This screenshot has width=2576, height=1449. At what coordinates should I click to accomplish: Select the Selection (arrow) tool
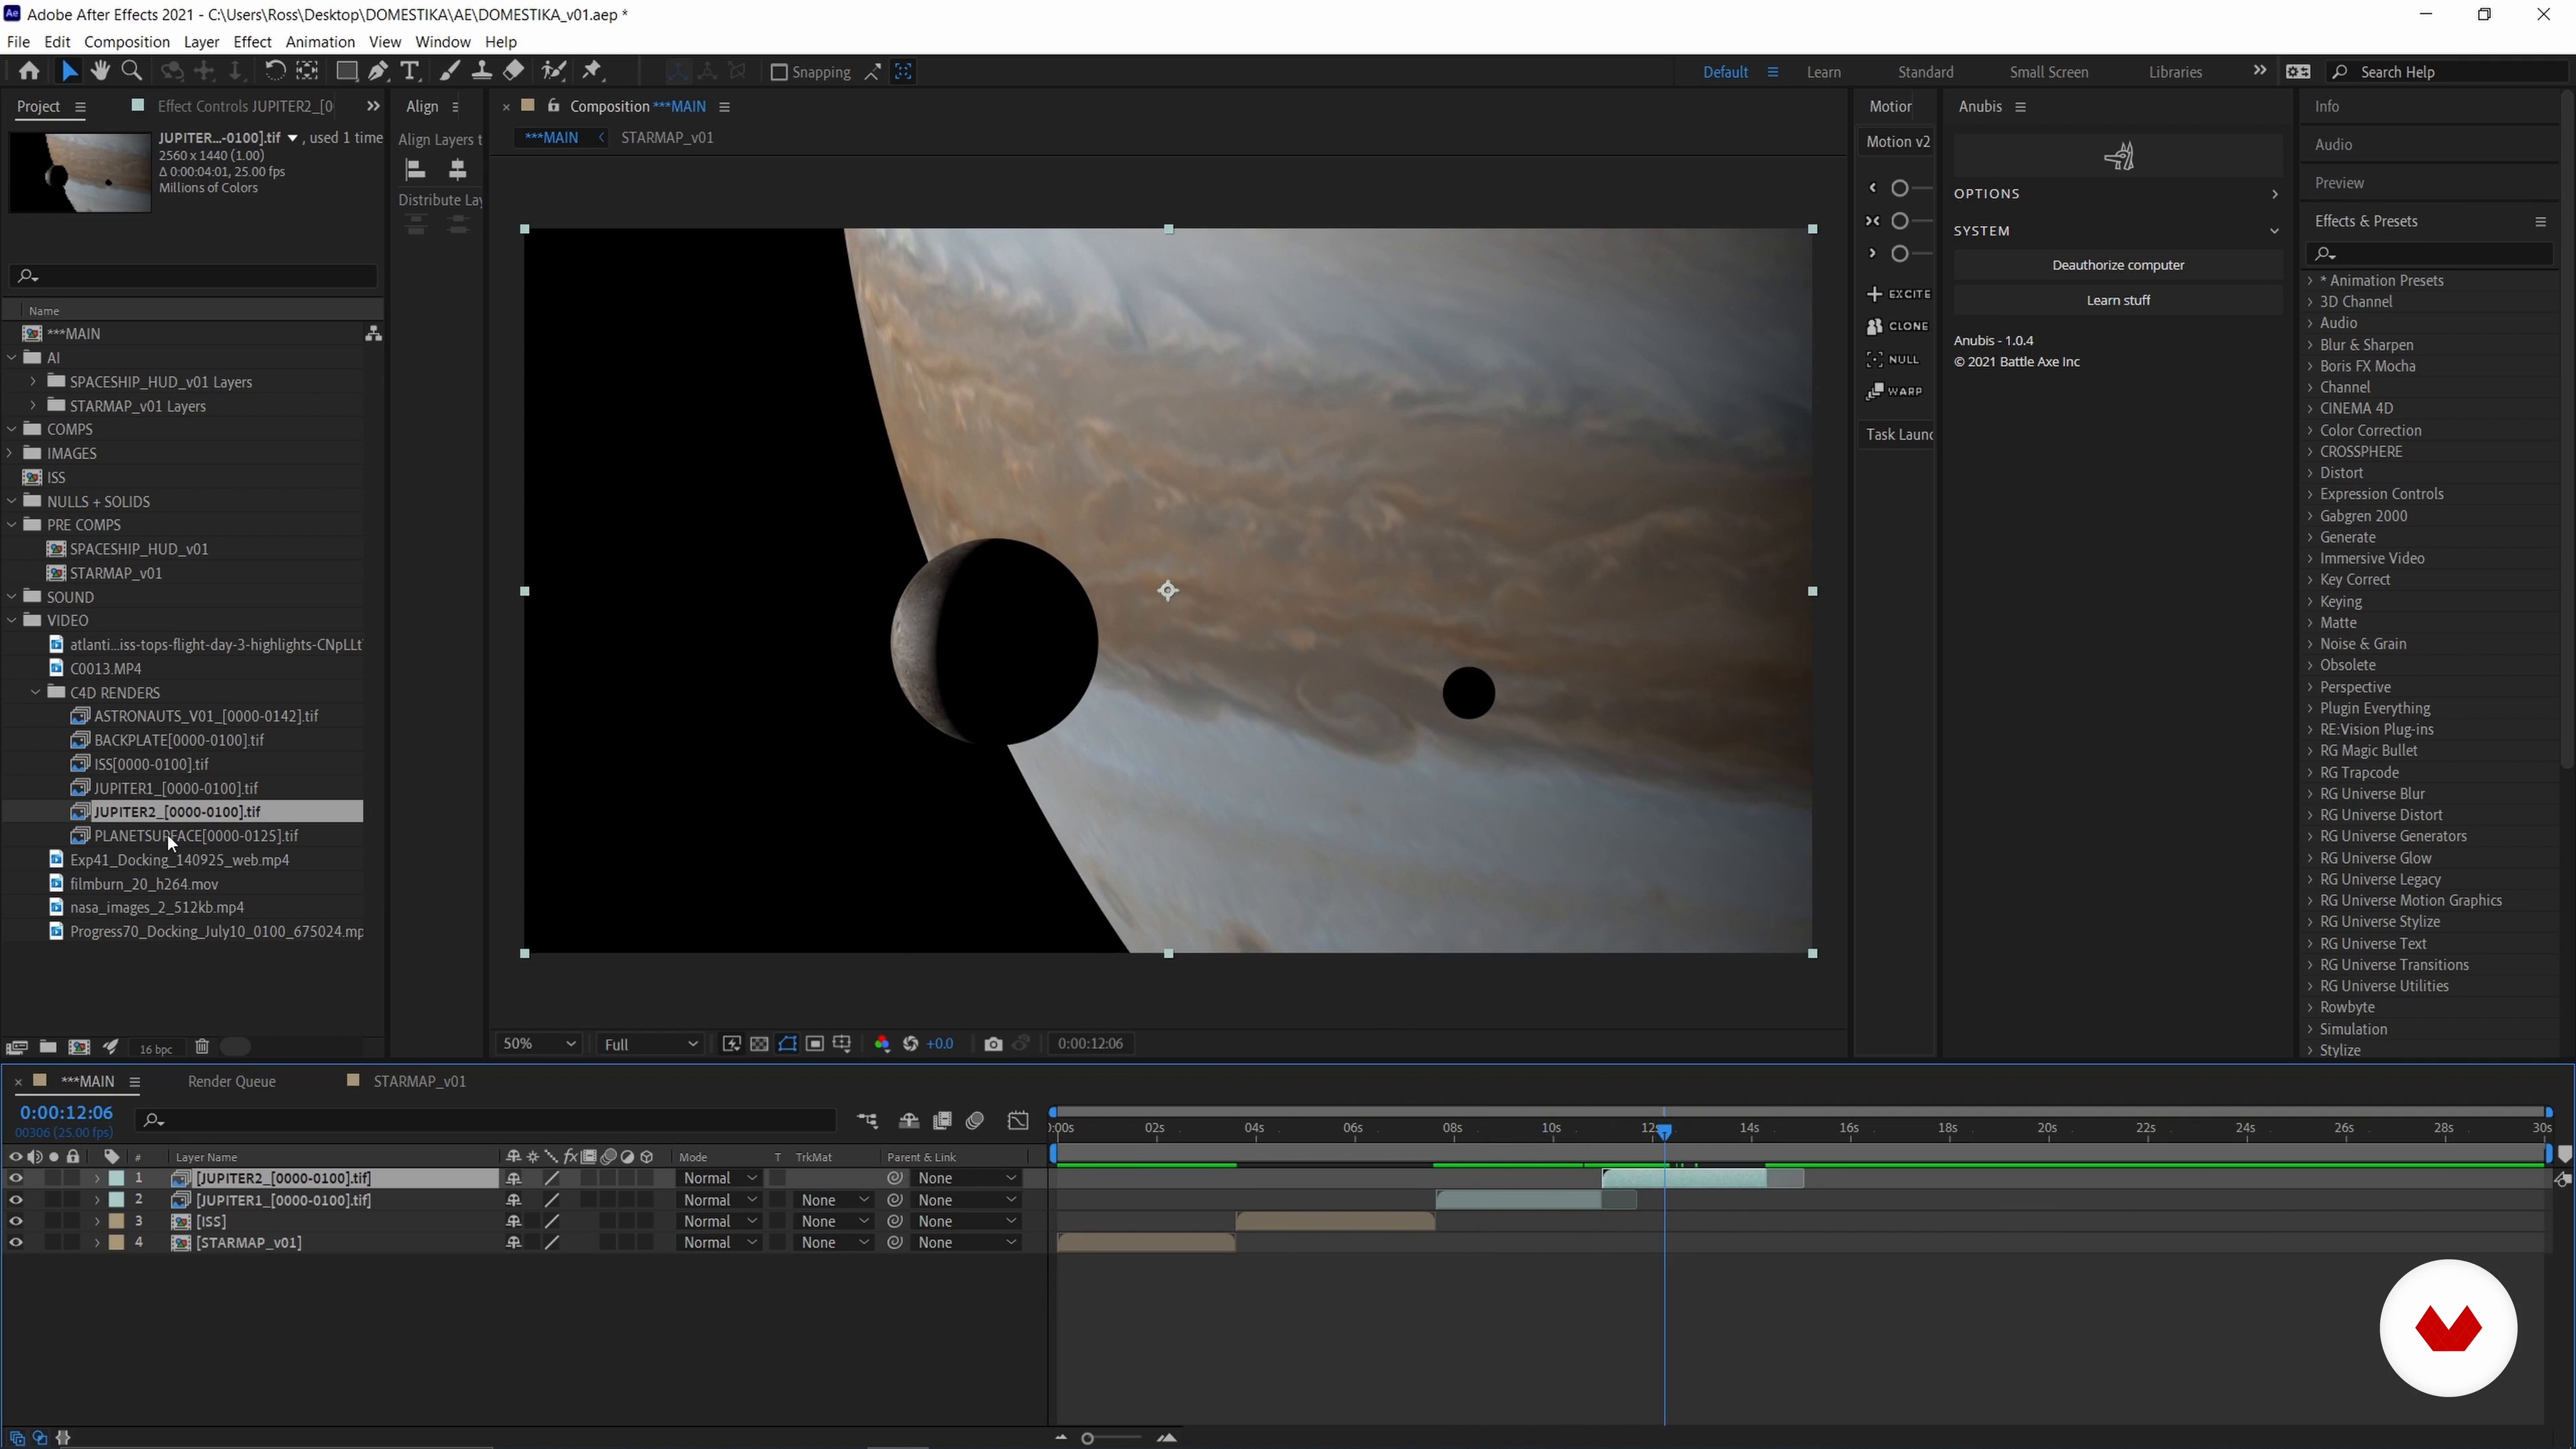(x=69, y=71)
